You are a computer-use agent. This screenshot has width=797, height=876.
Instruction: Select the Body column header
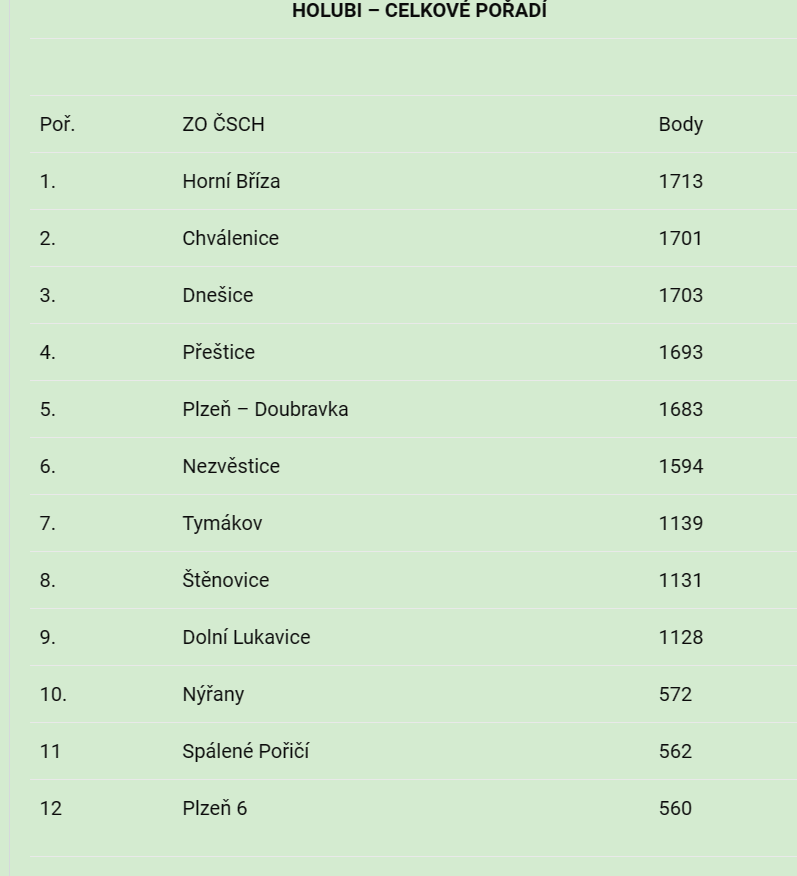[x=681, y=125]
